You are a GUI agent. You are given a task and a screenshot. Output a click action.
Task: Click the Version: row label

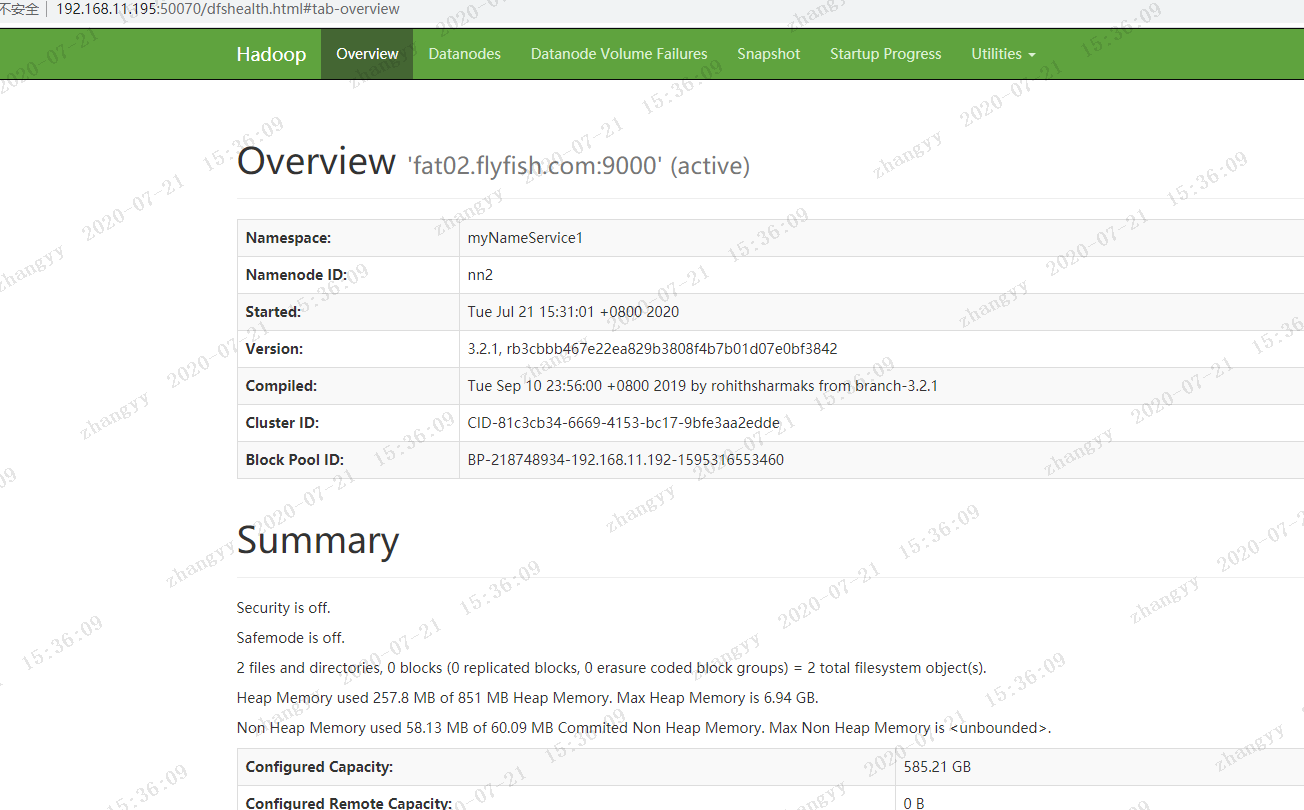[274, 349]
